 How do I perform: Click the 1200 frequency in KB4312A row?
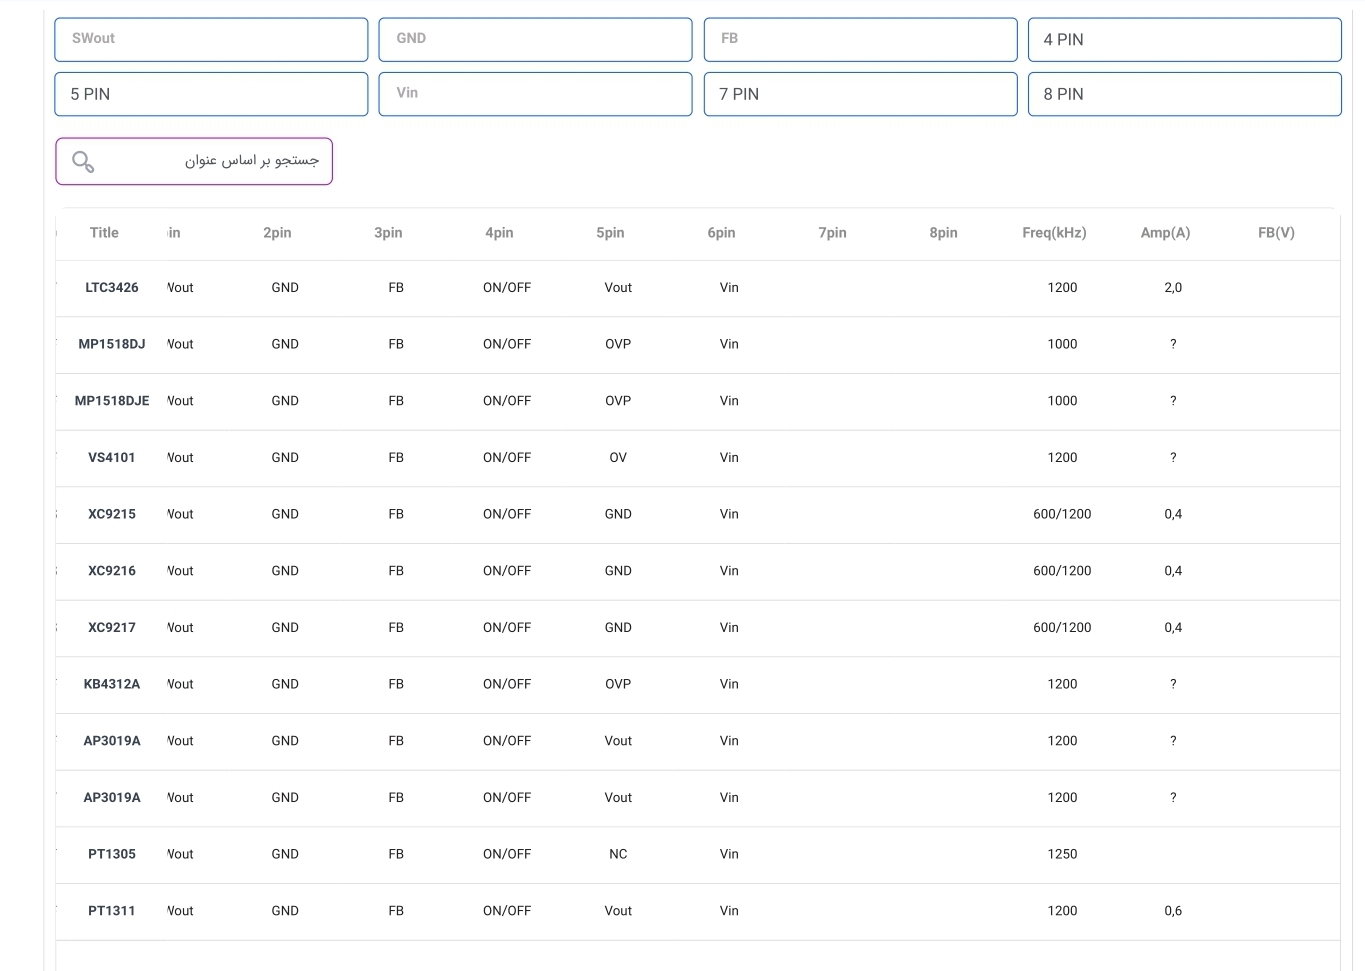(1062, 684)
